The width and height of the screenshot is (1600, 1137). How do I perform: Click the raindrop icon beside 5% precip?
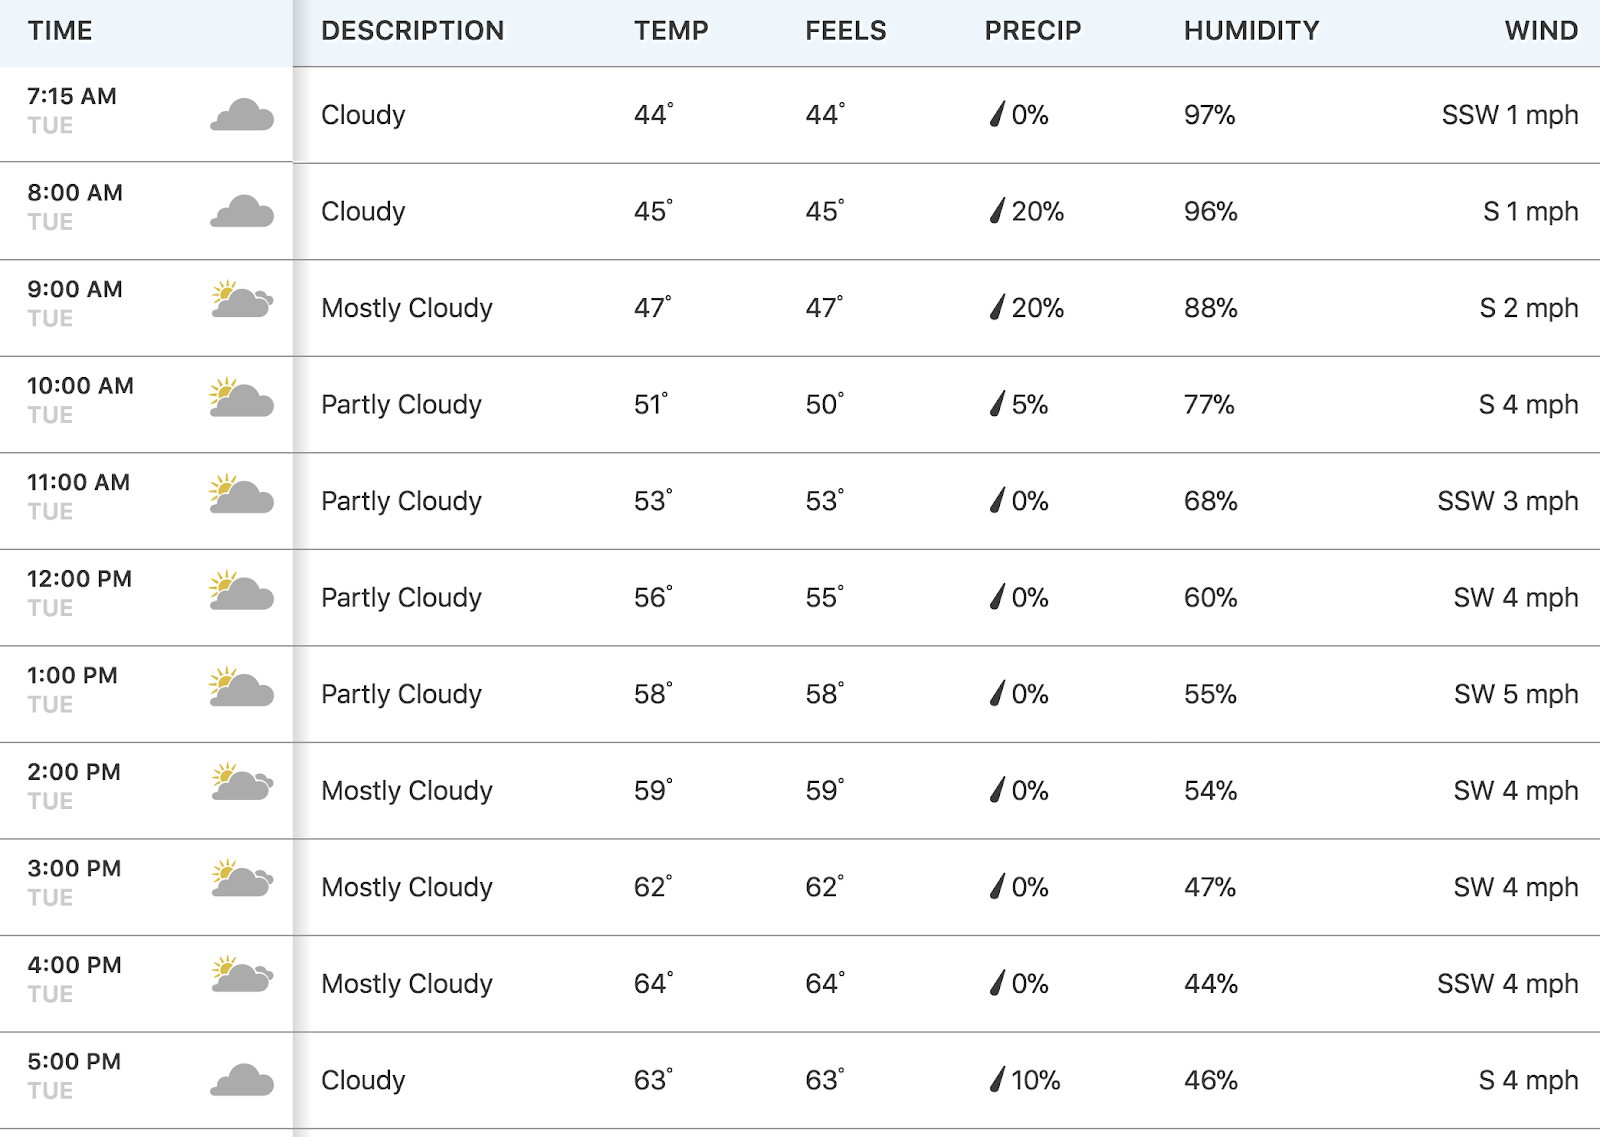coord(997,404)
